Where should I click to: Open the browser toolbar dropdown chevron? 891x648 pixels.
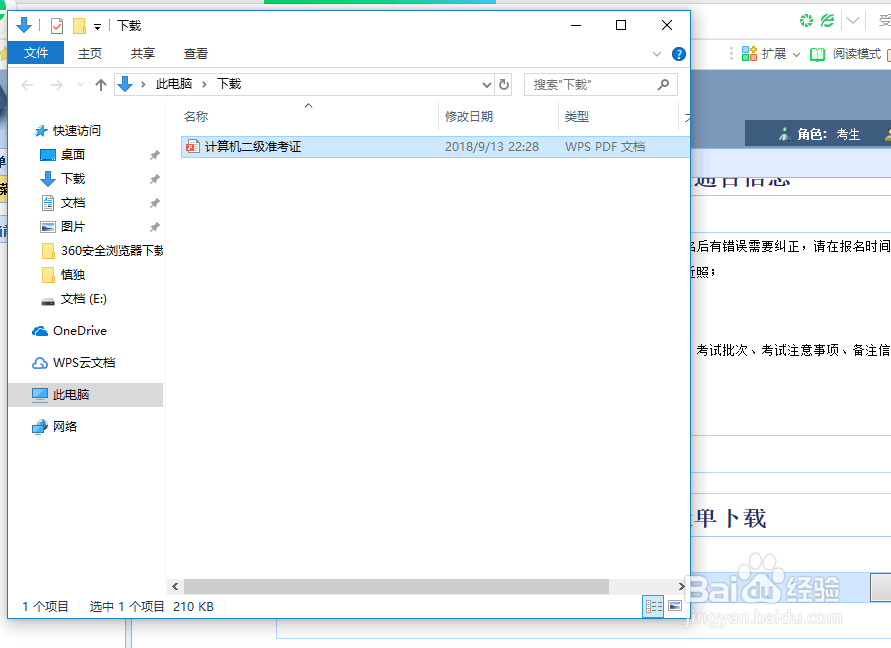pyautogui.click(x=852, y=21)
